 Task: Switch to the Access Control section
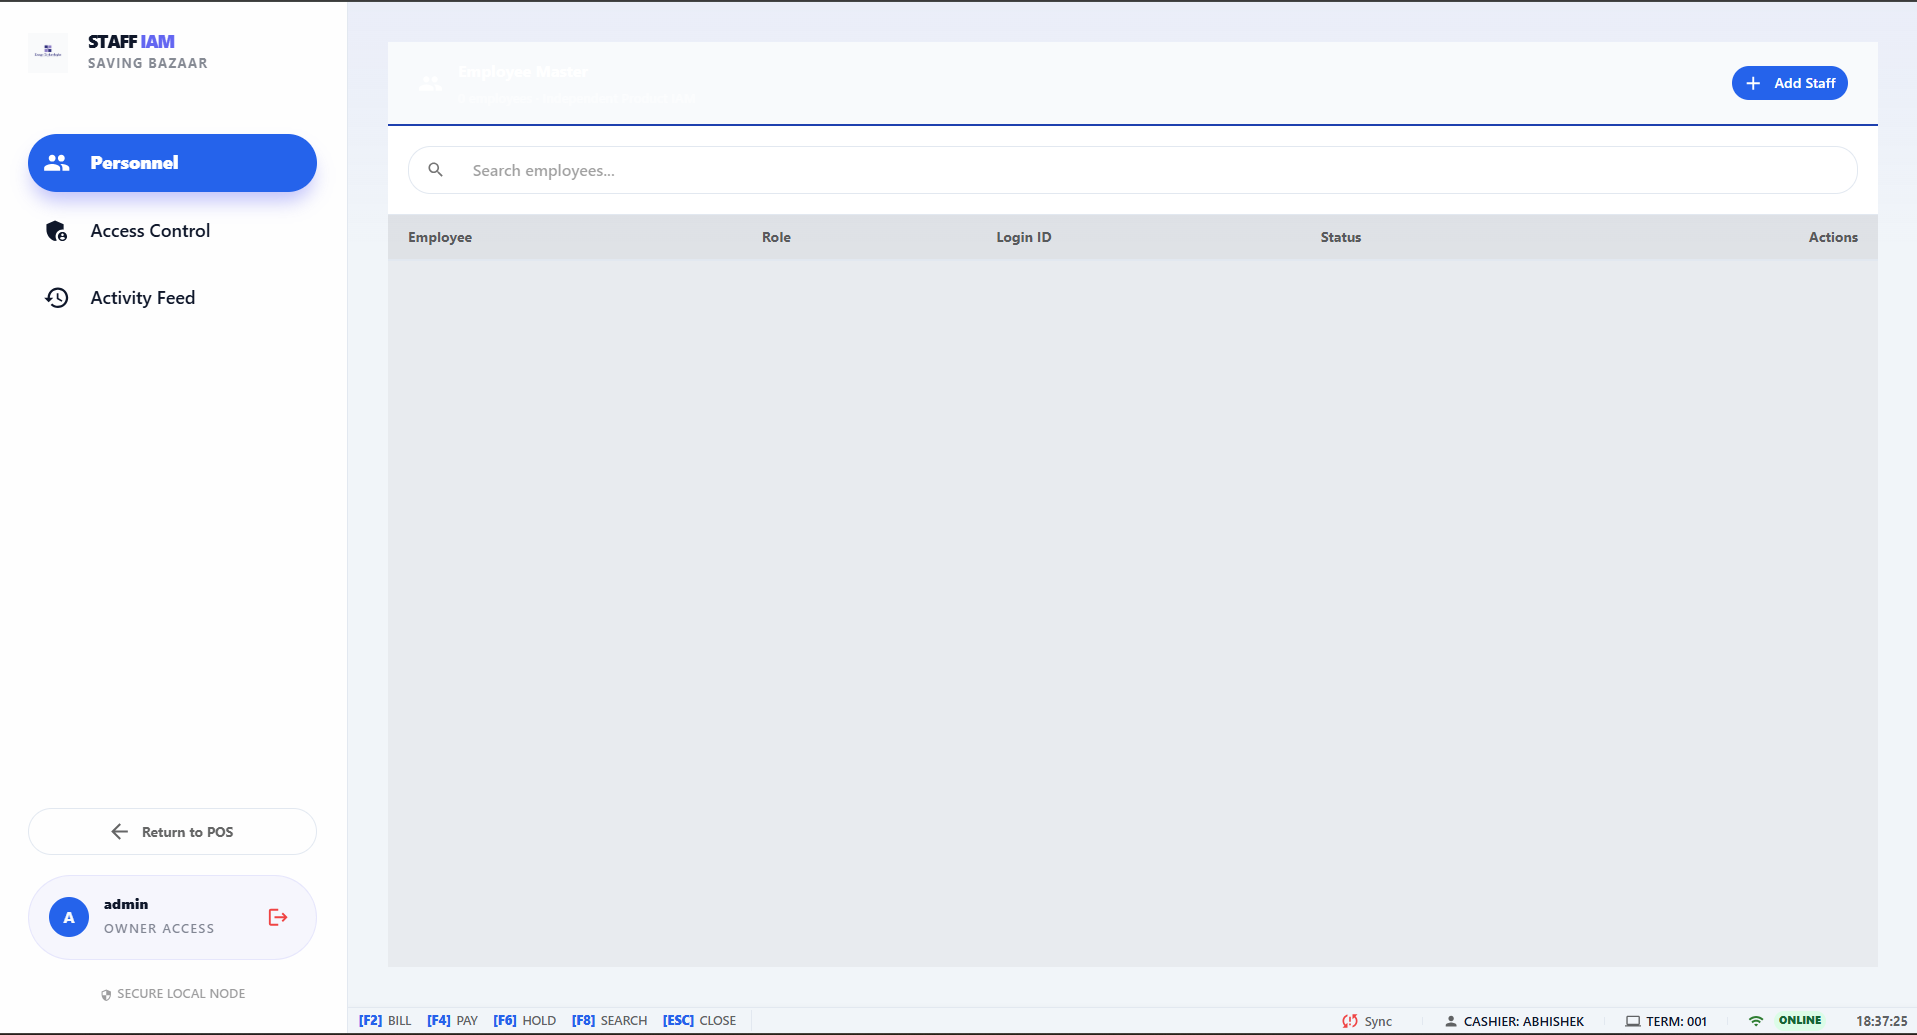click(x=150, y=230)
